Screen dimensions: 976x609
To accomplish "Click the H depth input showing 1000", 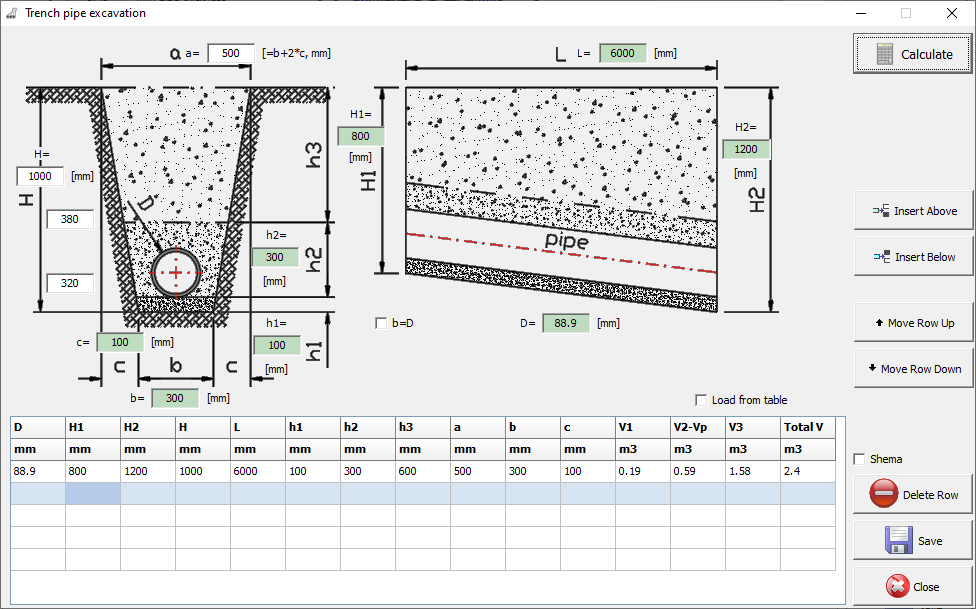I will [x=40, y=176].
